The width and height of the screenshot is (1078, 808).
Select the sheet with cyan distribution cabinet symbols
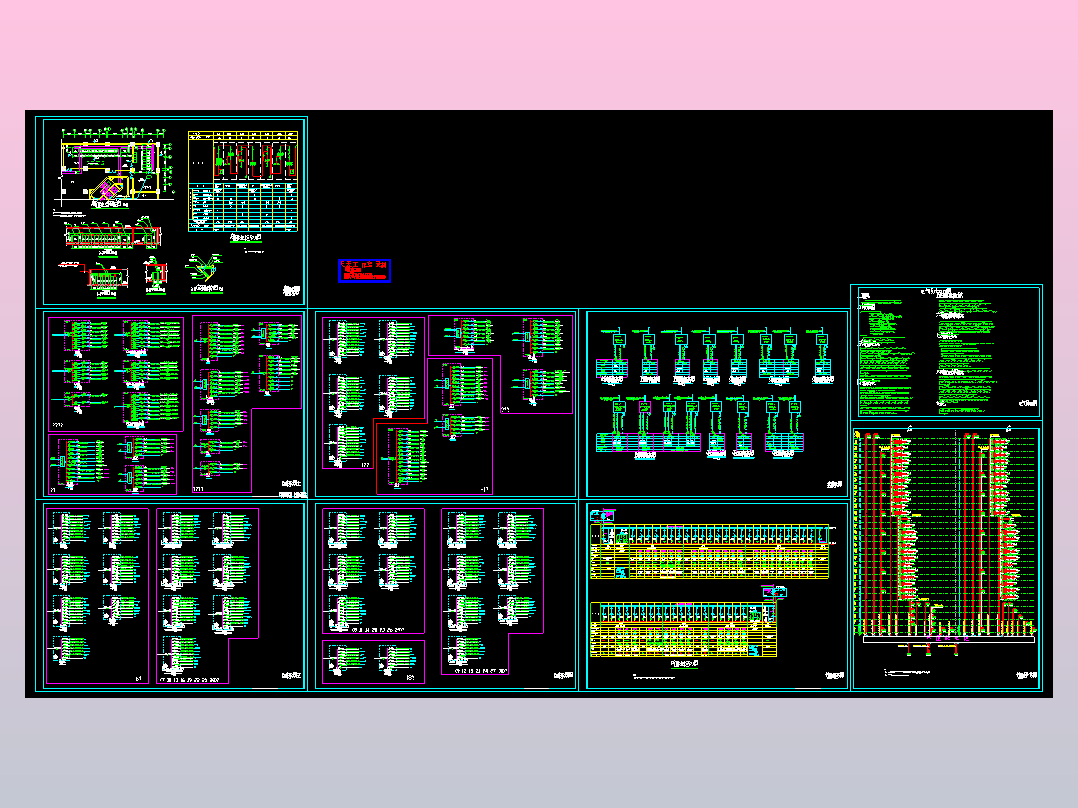coord(717,403)
